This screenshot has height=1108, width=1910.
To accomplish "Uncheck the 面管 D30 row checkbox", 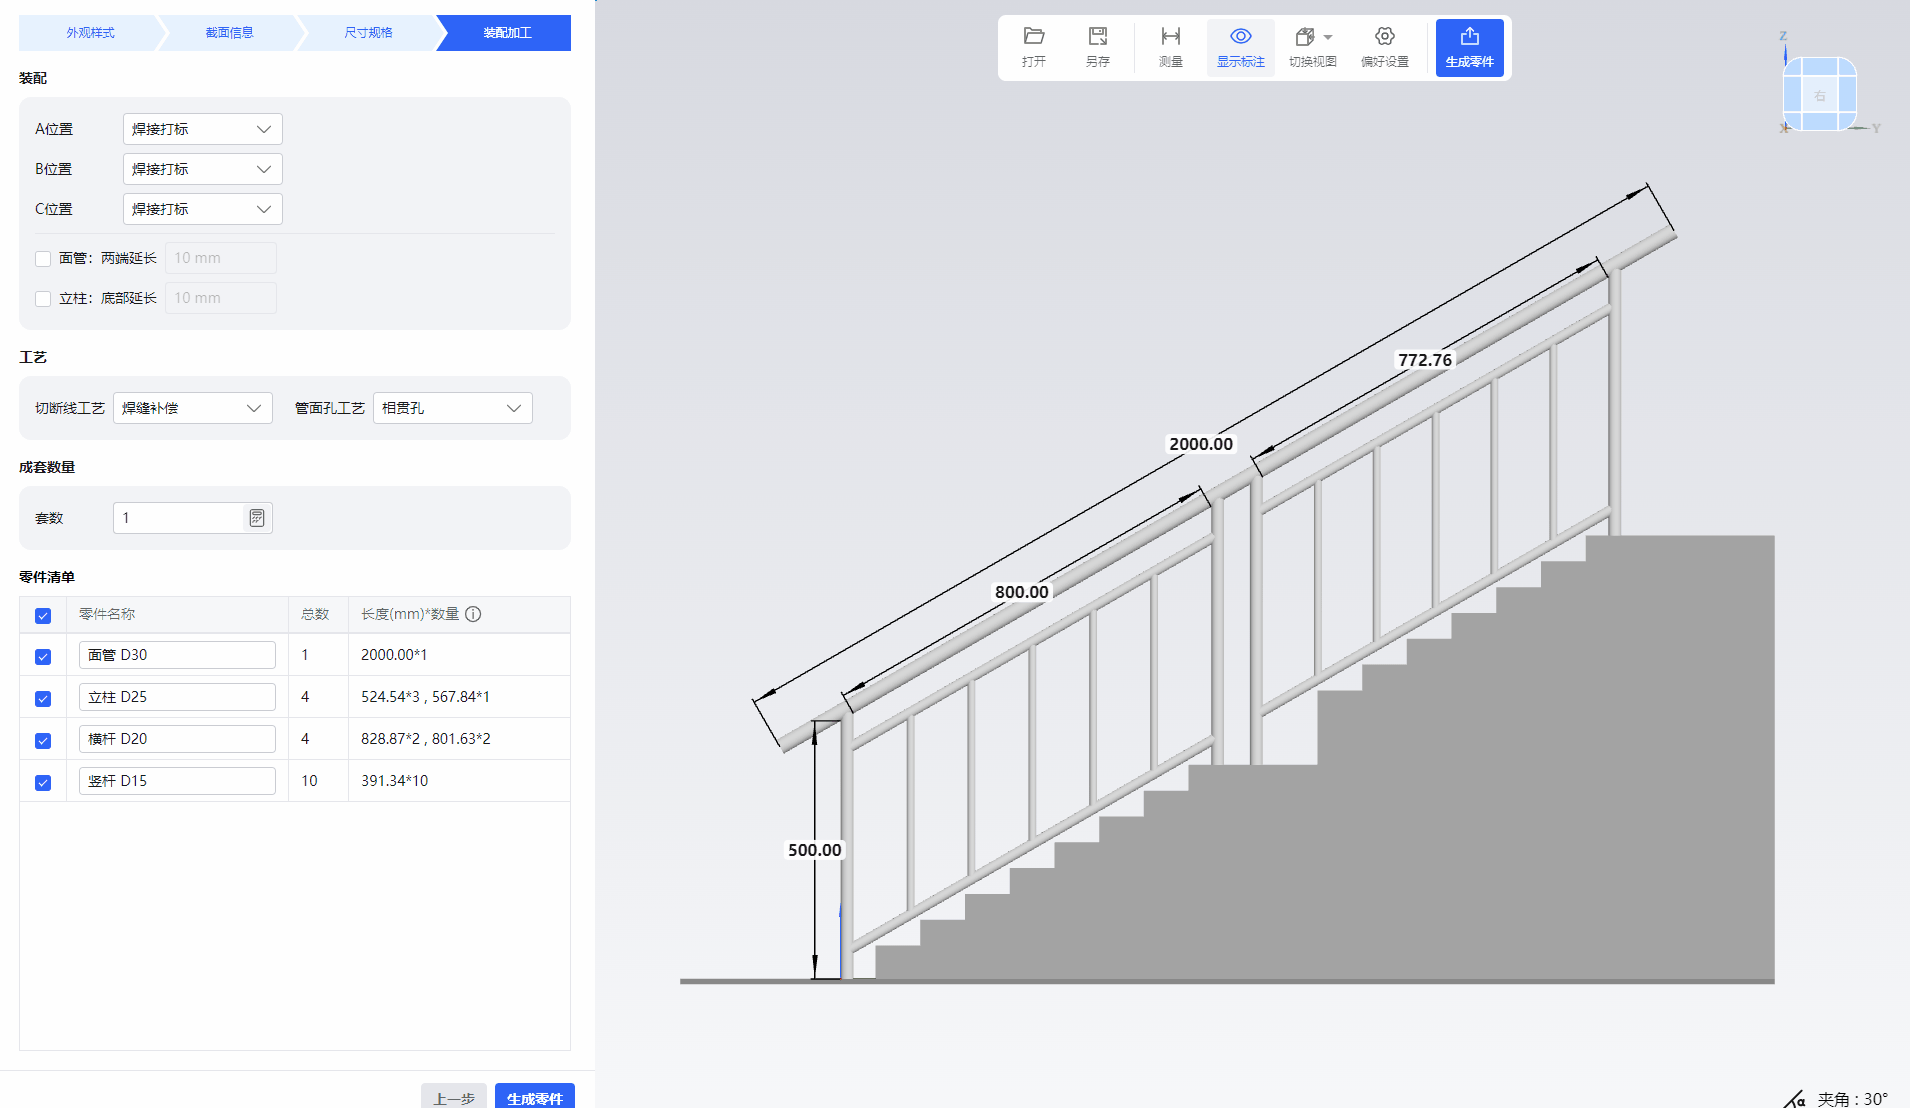I will click(x=43, y=657).
